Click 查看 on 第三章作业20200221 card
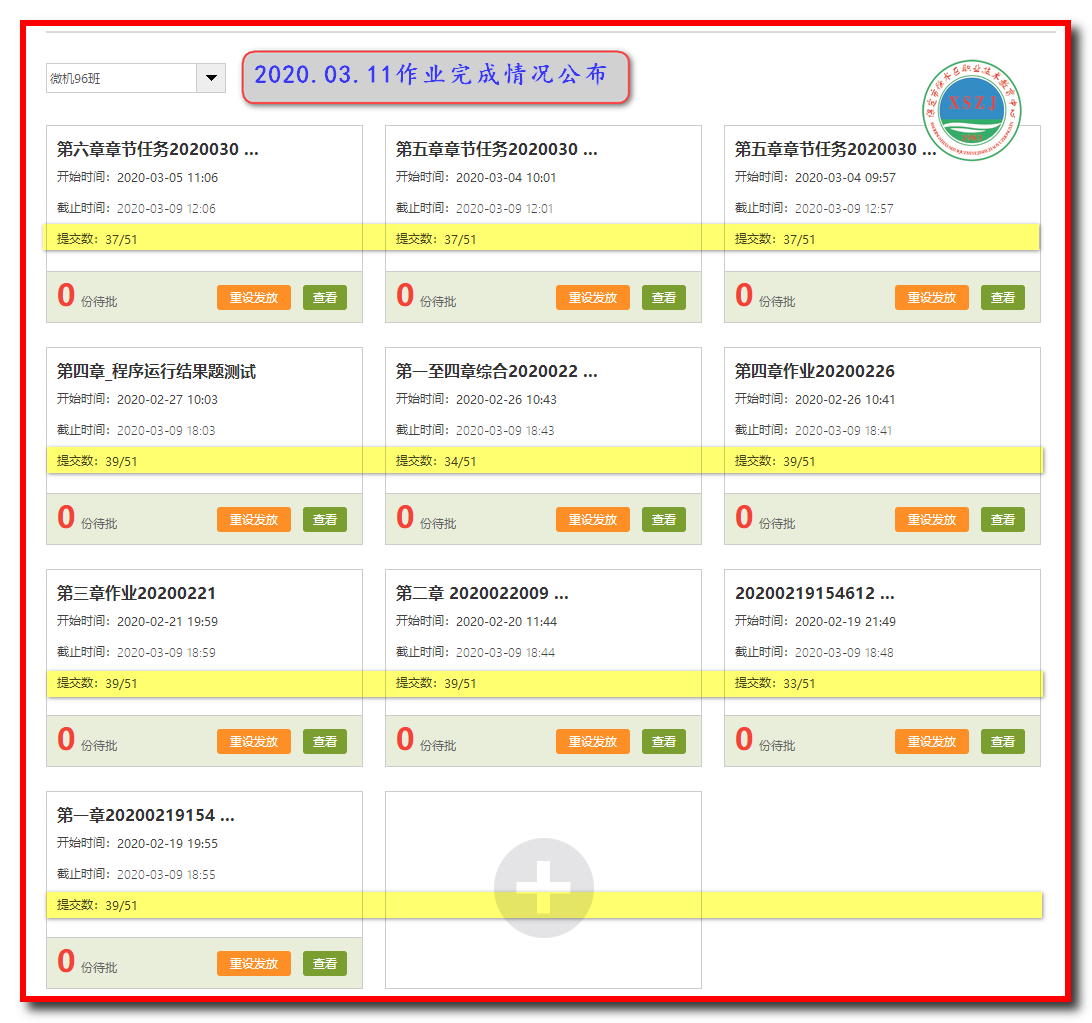This screenshot has height=1023, width=1092. pos(325,742)
